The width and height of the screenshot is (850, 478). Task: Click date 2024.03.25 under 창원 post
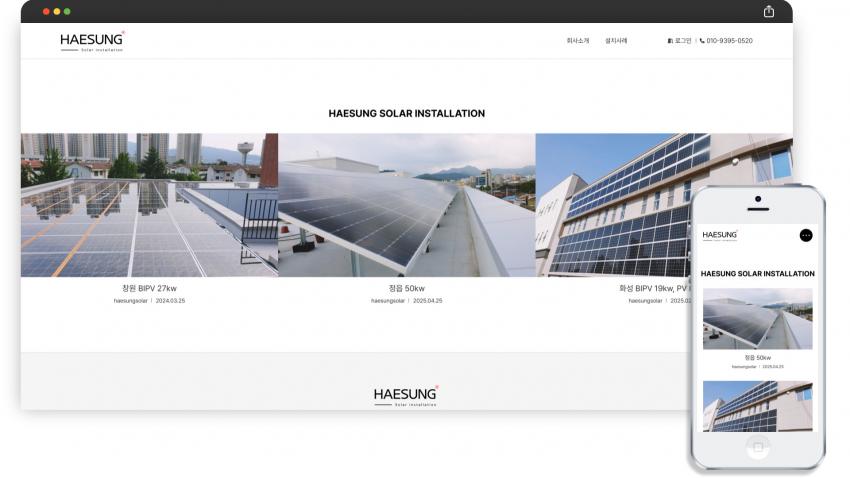tap(170, 301)
